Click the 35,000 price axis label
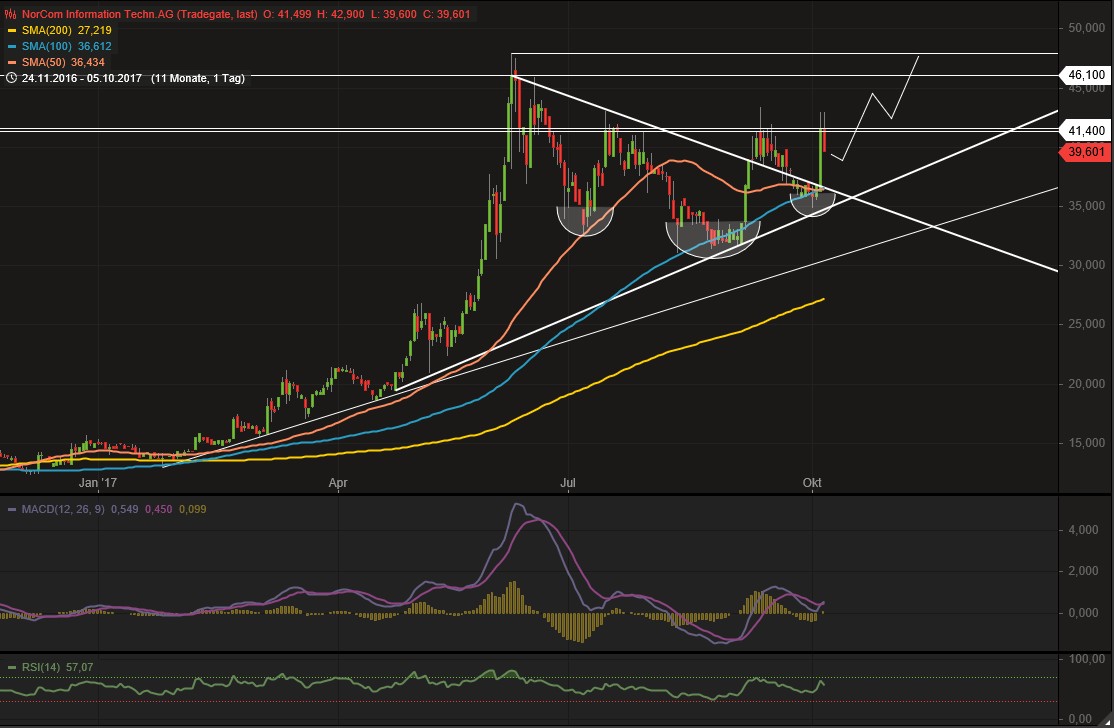 coord(1086,206)
